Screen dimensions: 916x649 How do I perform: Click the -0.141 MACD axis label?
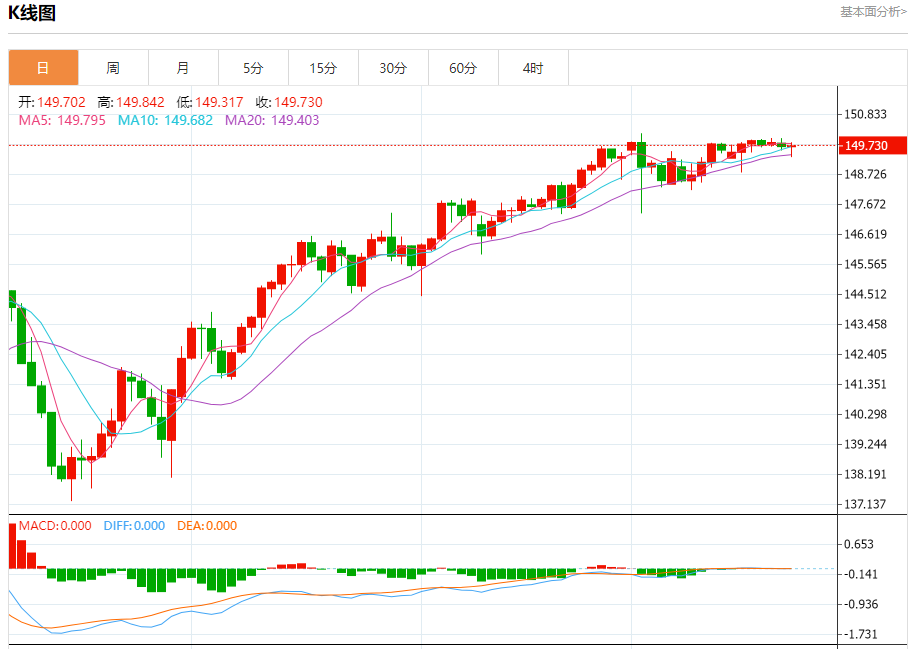(859, 574)
